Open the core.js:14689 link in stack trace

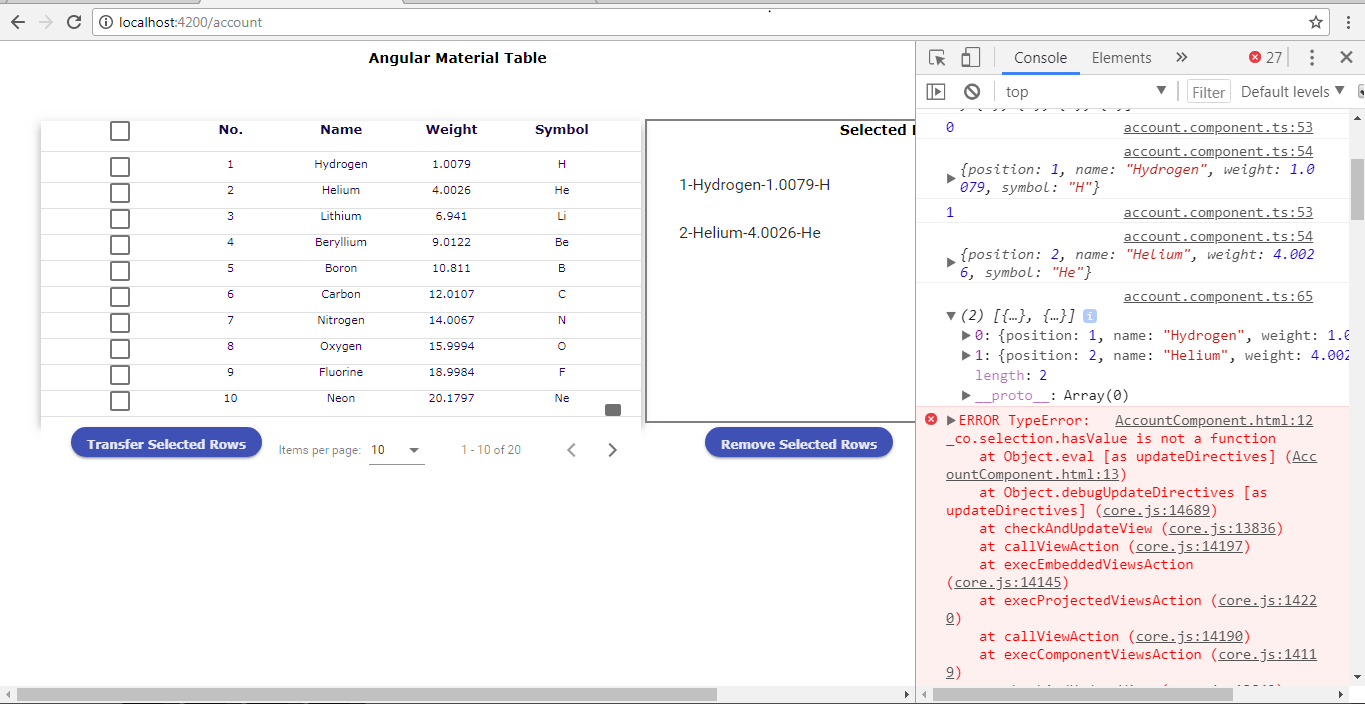(1158, 511)
